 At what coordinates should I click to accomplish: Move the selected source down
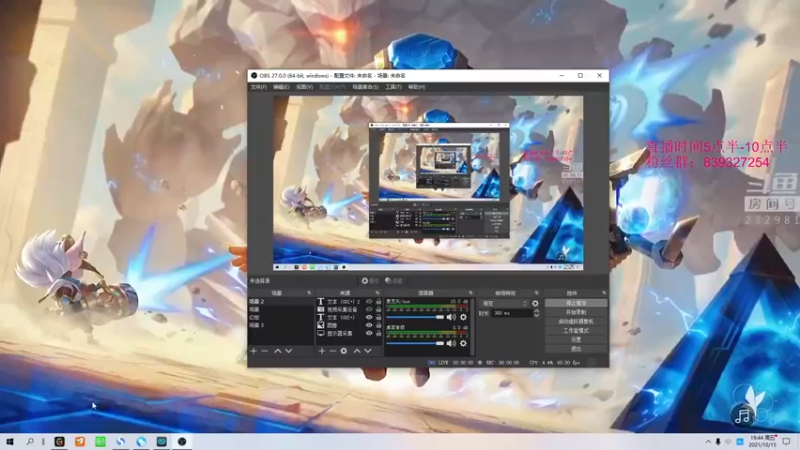(368, 351)
